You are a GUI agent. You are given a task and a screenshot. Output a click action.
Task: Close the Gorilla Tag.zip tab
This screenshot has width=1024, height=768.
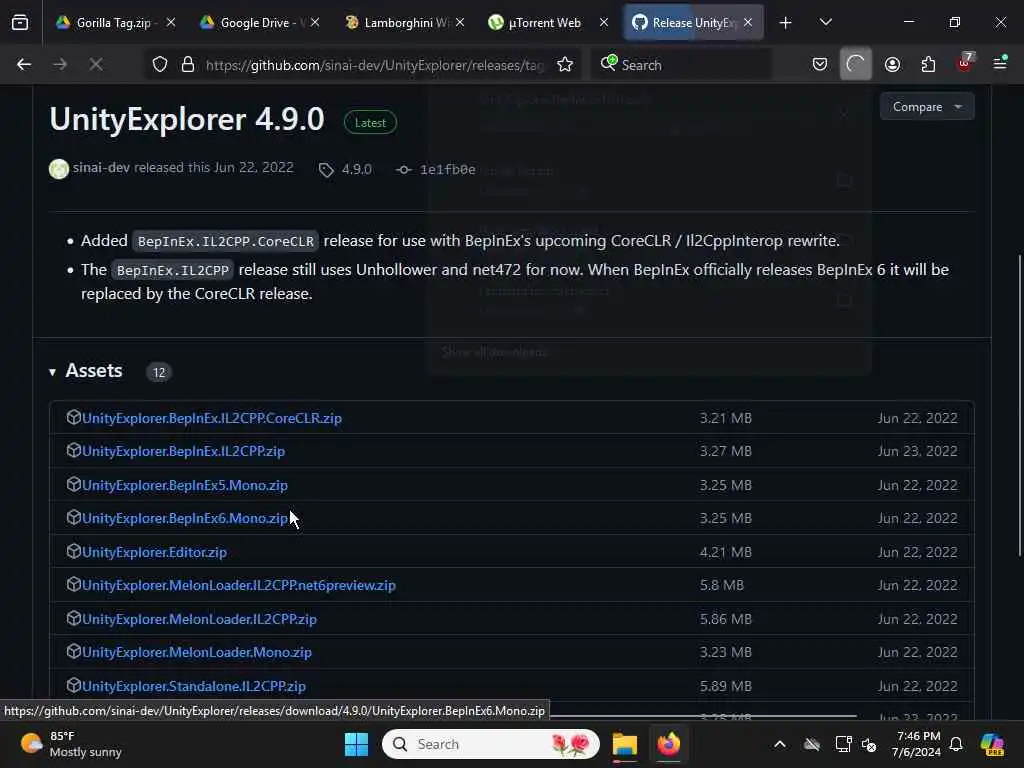click(x=170, y=22)
